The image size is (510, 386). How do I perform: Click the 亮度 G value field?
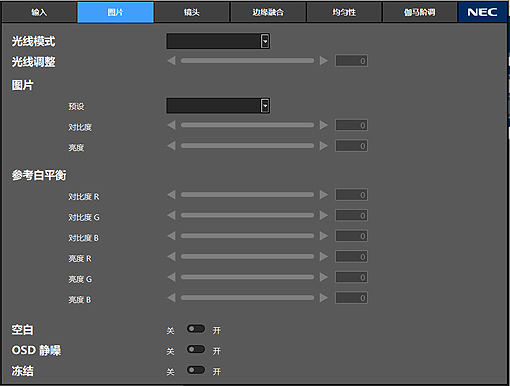point(351,277)
